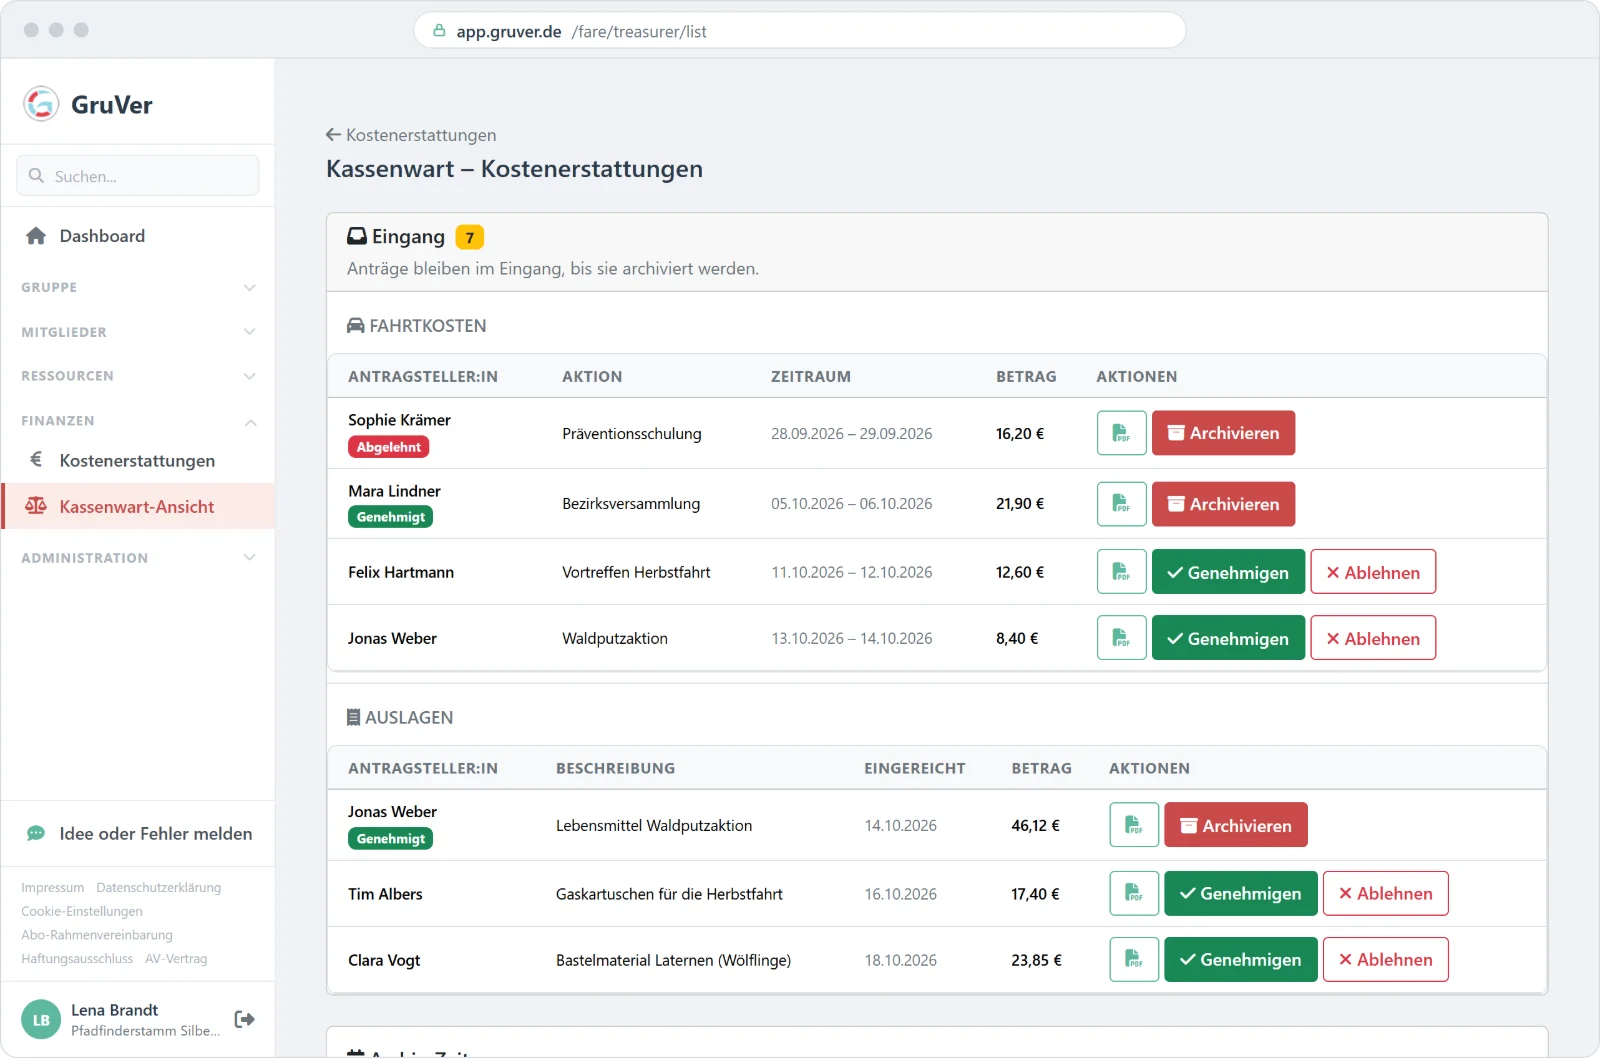Expand the ADMINISTRATION sidebar section
This screenshot has width=1600, height=1058.
point(138,558)
